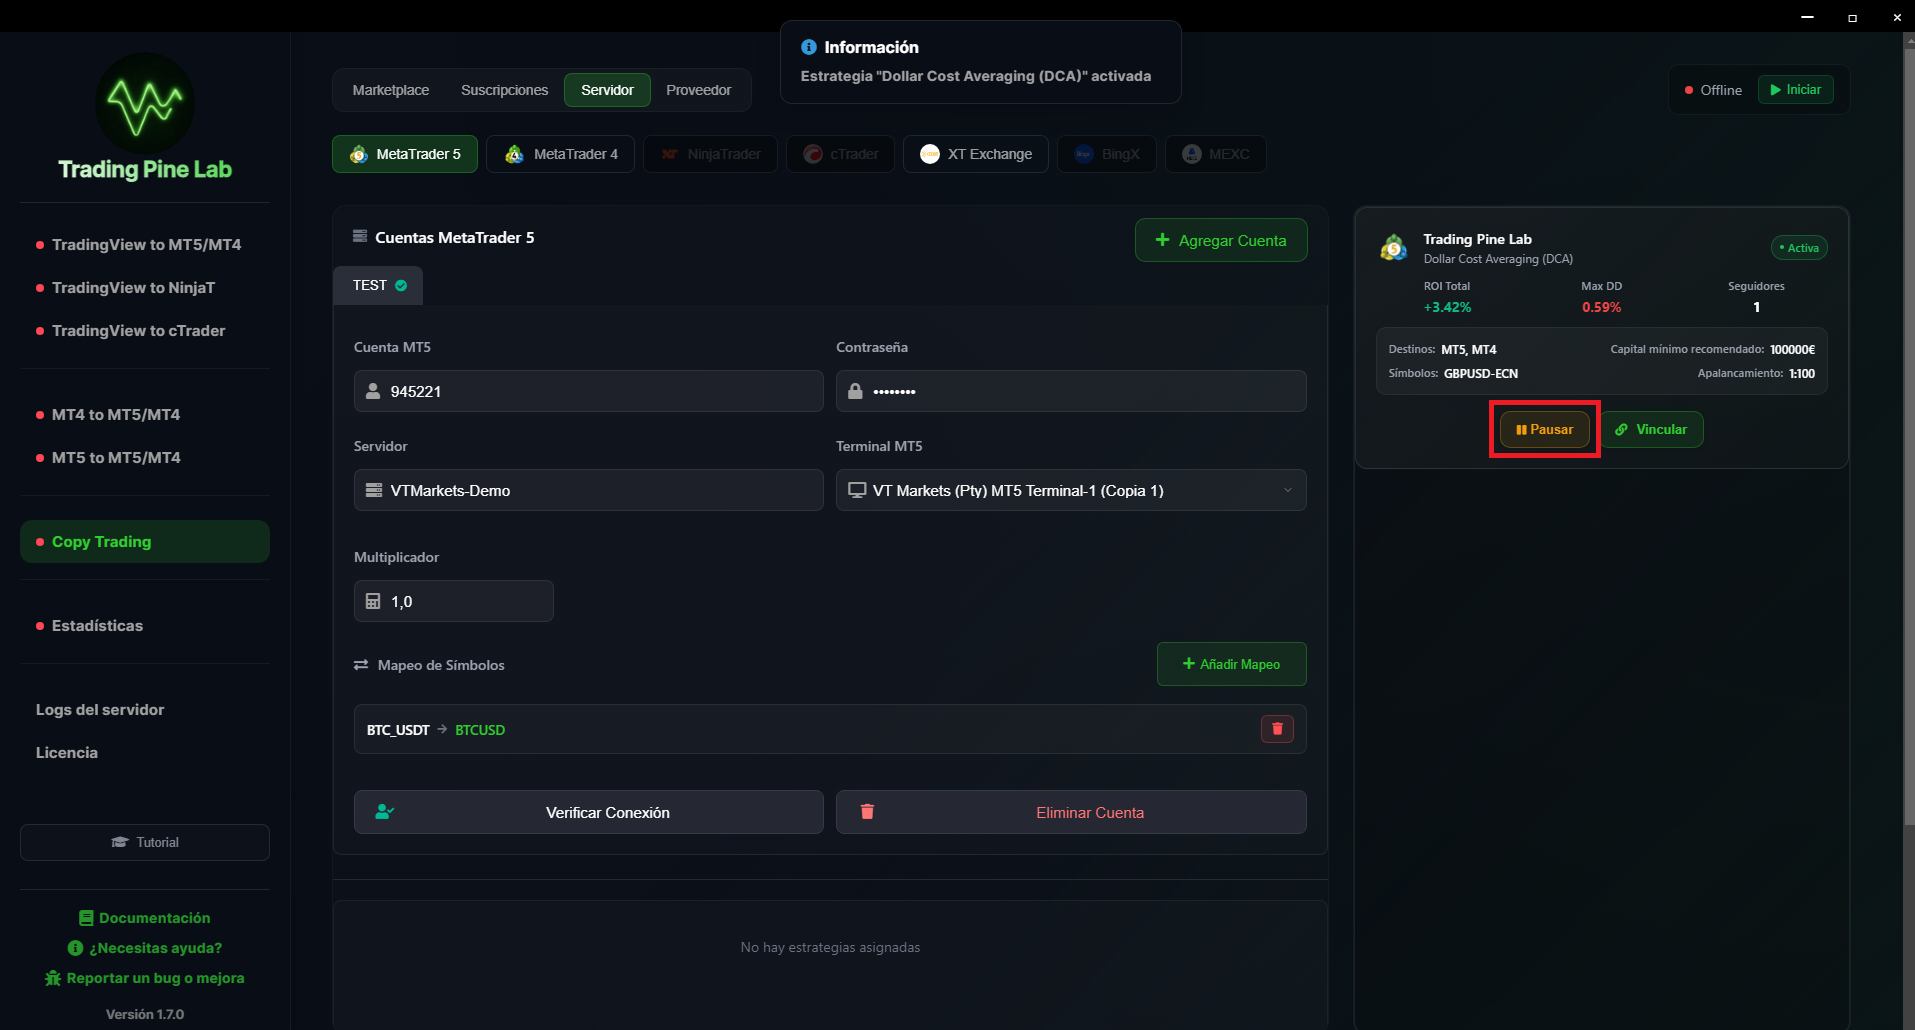Open the Proveedor tab
This screenshot has width=1915, height=1030.
pos(698,90)
